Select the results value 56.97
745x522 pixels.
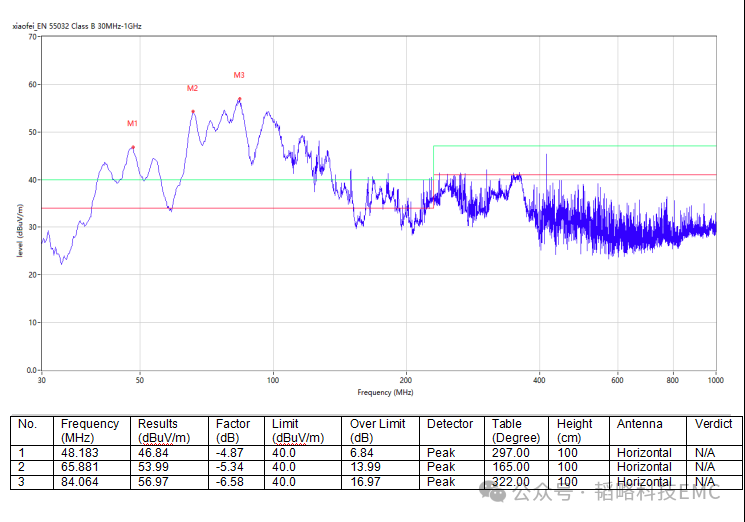click(154, 482)
